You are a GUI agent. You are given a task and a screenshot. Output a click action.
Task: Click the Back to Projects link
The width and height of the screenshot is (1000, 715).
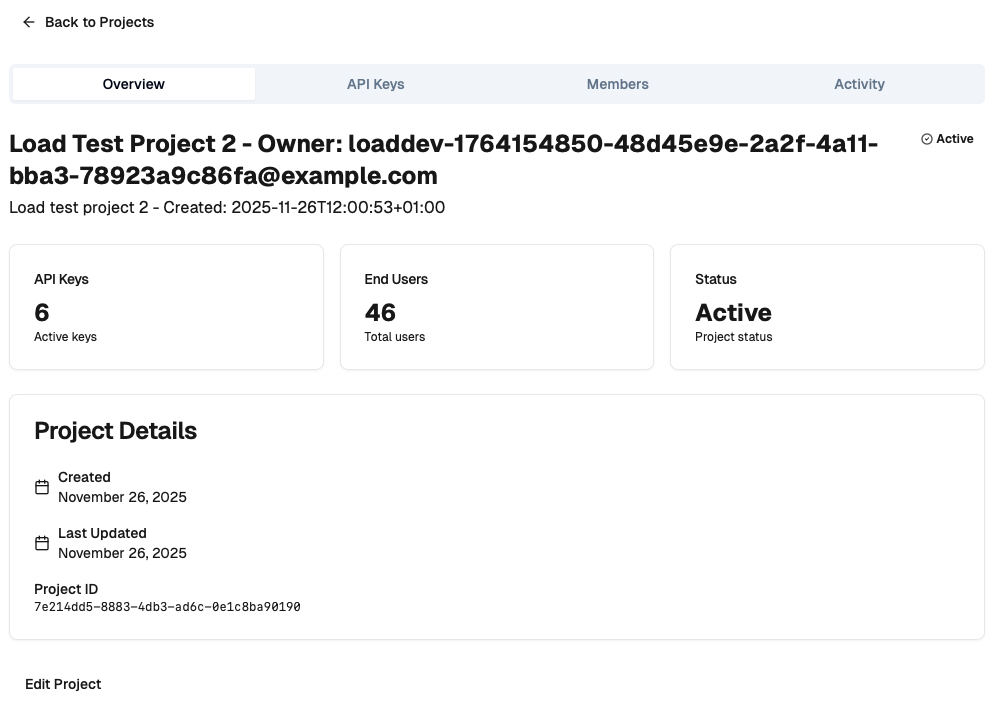coord(99,22)
